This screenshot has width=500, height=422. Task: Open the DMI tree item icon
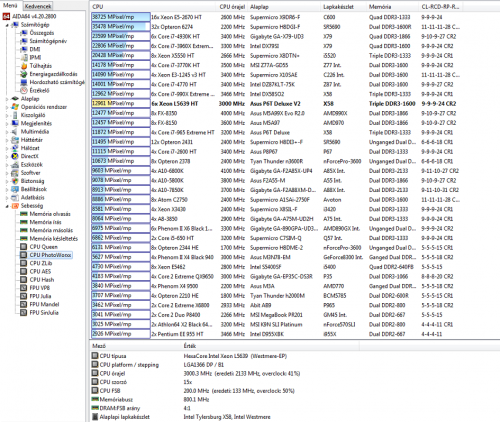click(x=23, y=49)
